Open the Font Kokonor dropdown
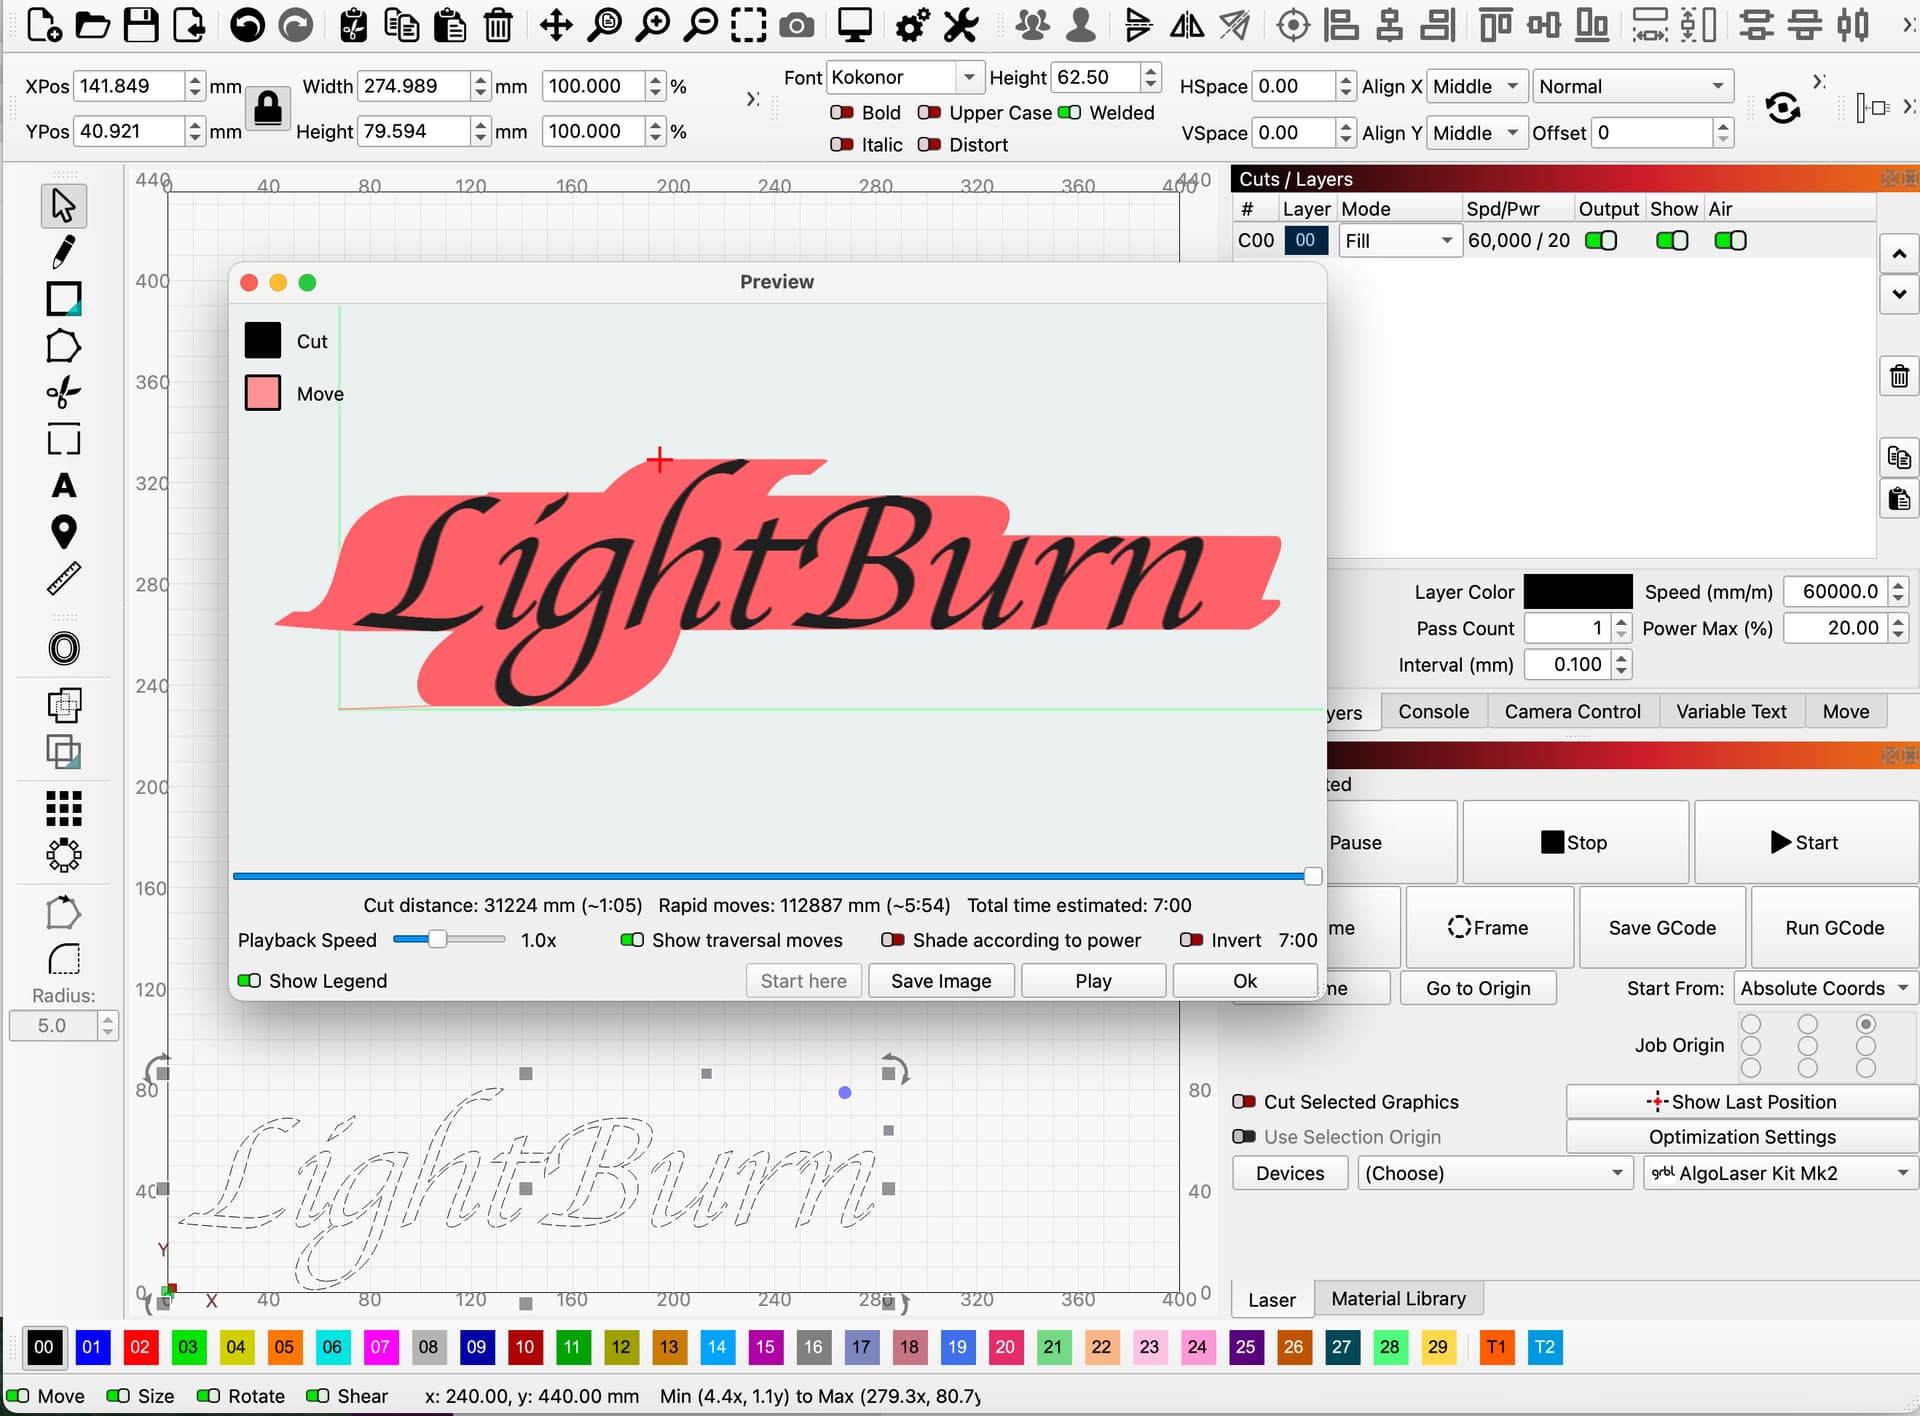1920x1416 pixels. pyautogui.click(x=968, y=77)
